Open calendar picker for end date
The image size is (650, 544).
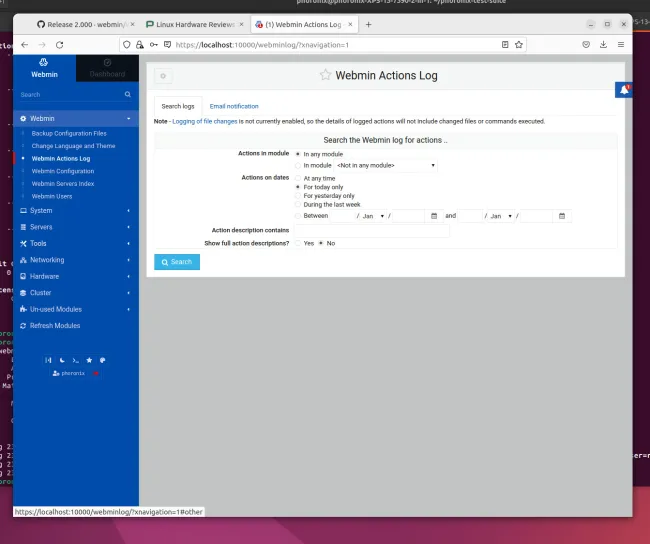point(562,216)
